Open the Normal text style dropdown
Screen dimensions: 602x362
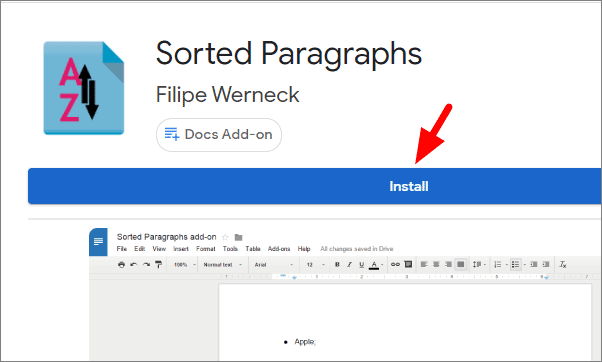tap(223, 265)
